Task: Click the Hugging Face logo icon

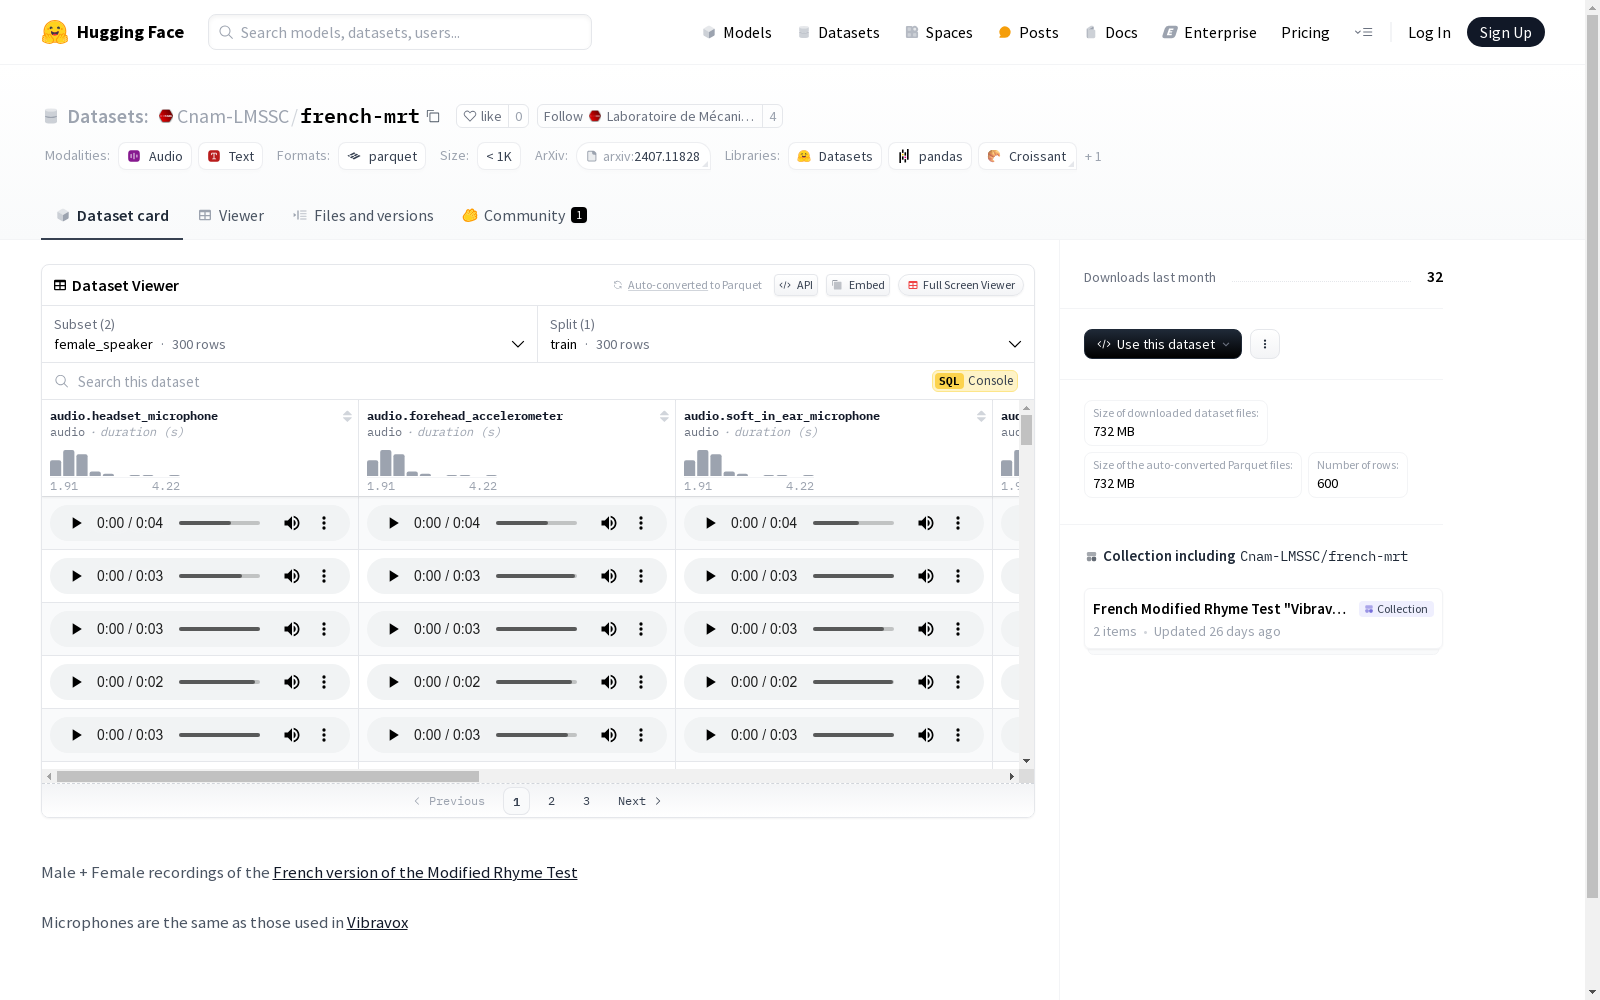Action: pos(55,32)
